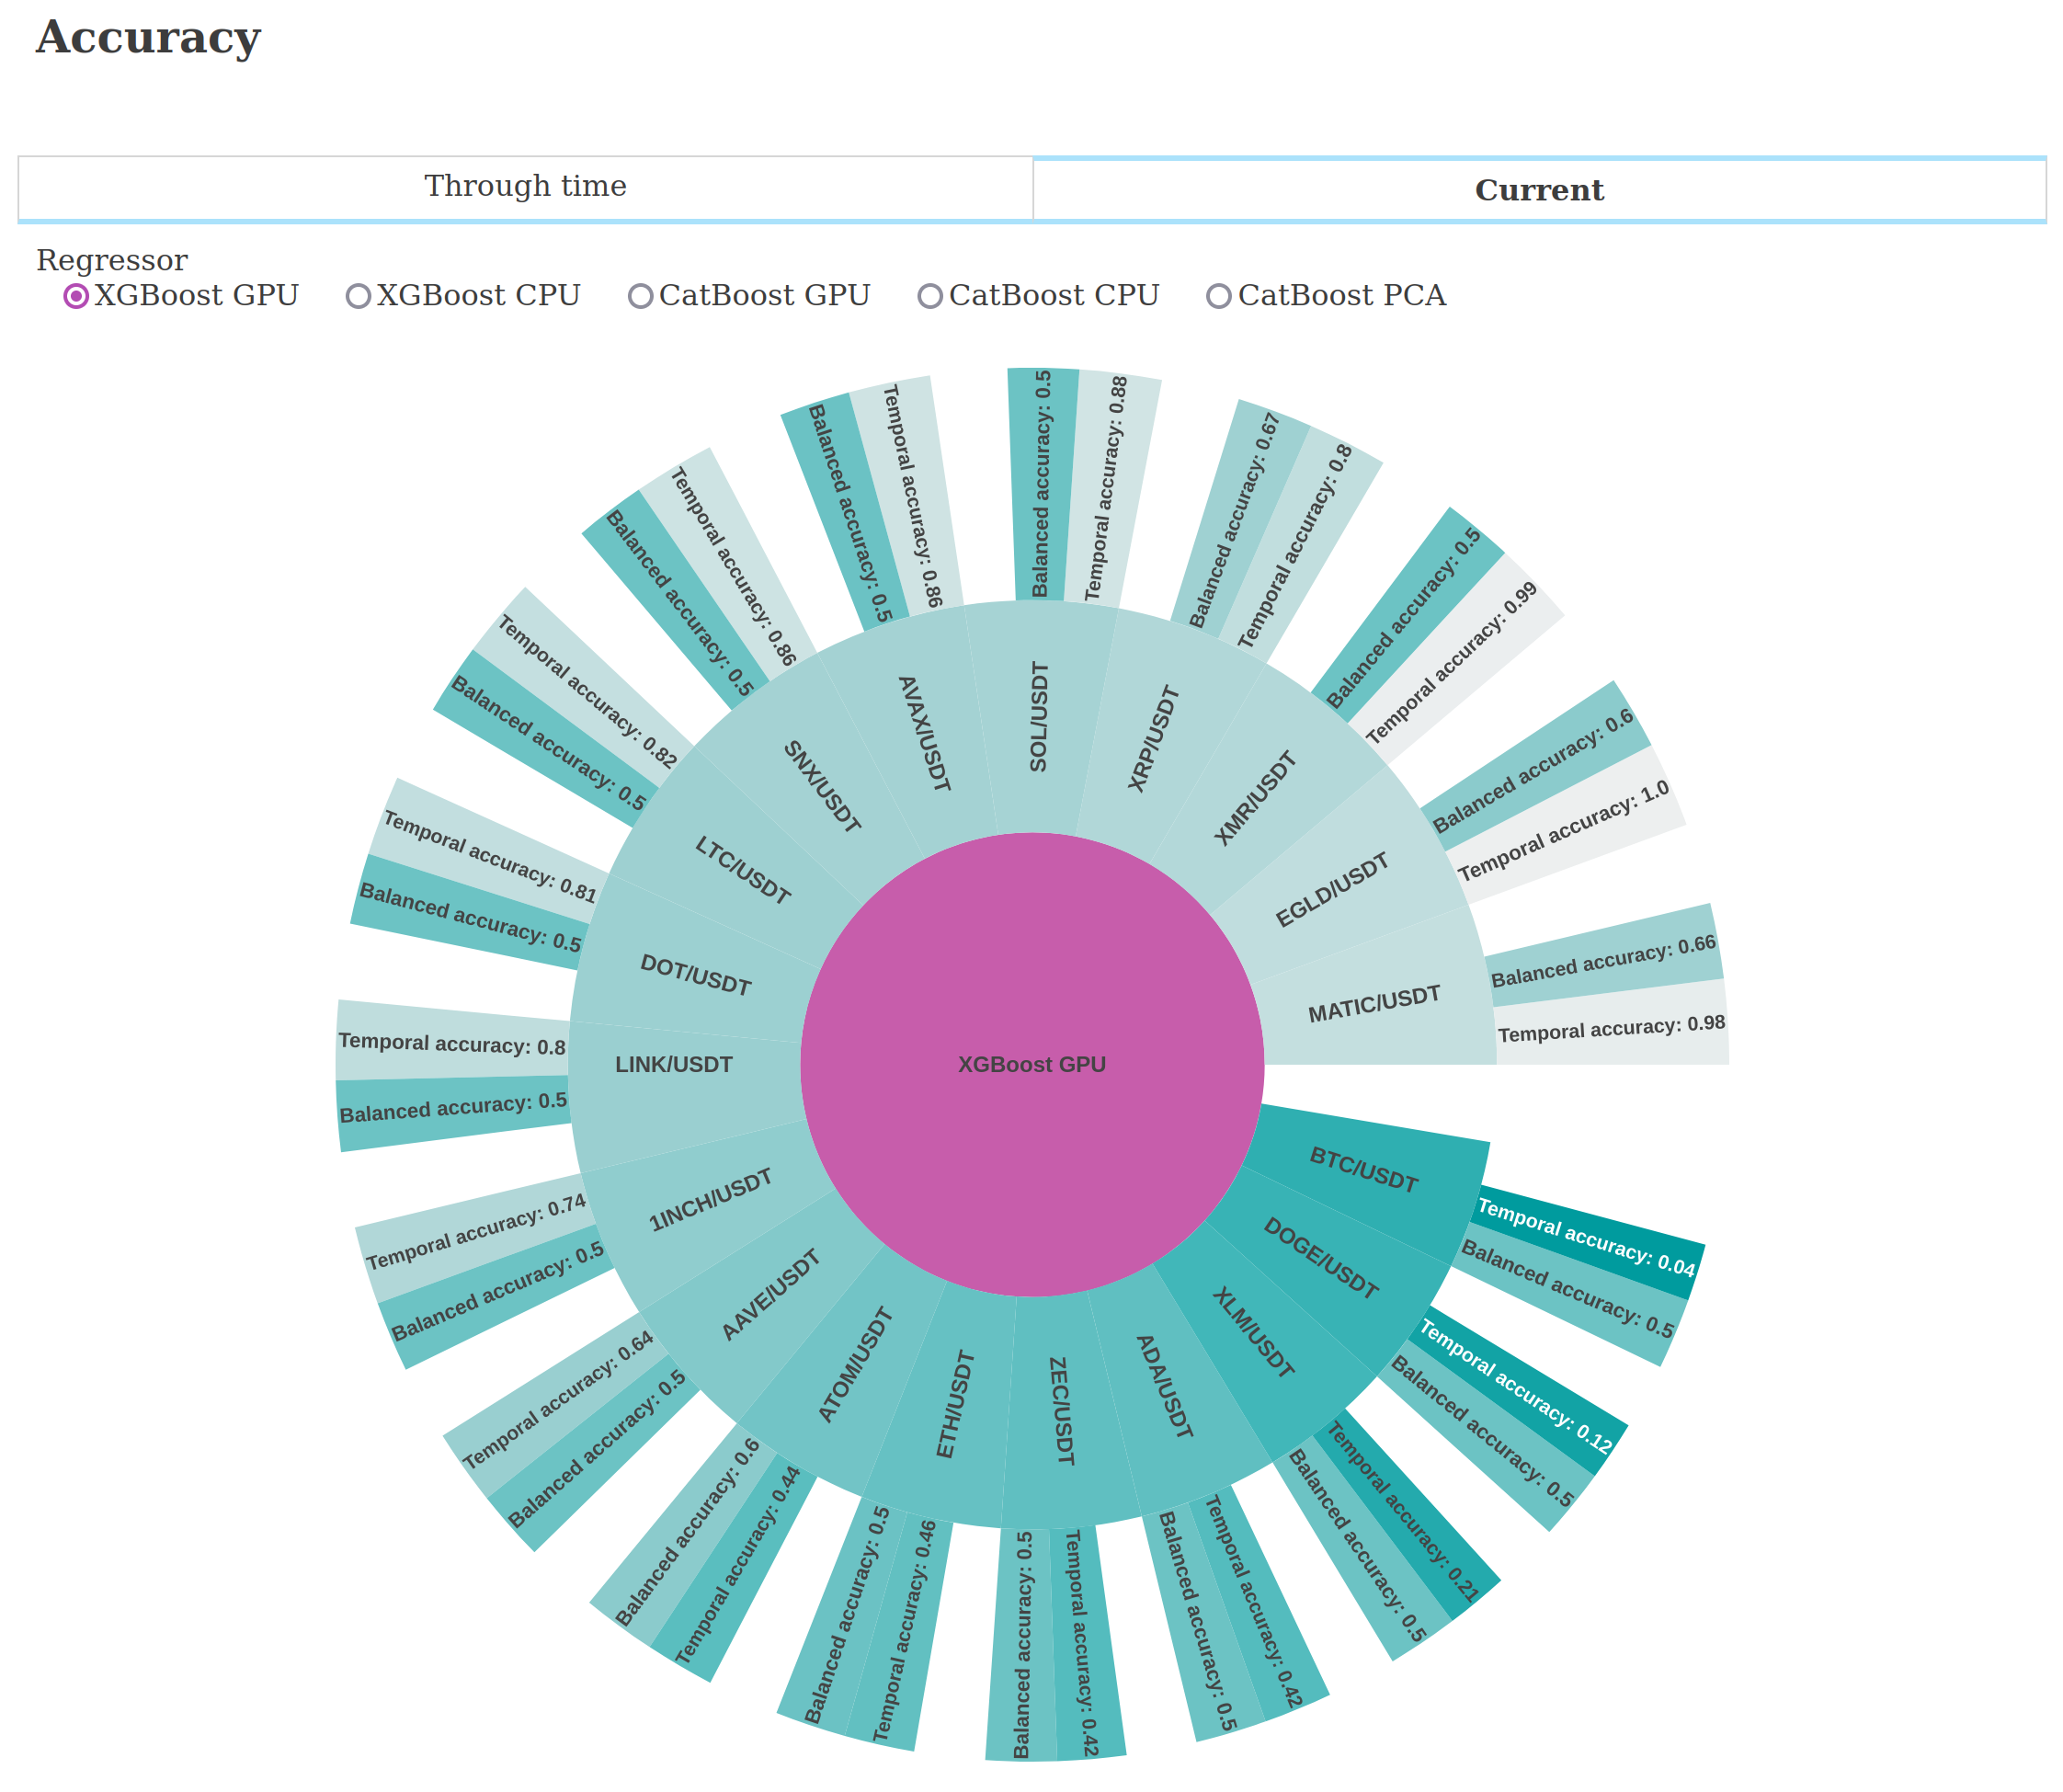
Task: Expand the BTC/USDT sunburst segment
Action: click(1363, 1170)
